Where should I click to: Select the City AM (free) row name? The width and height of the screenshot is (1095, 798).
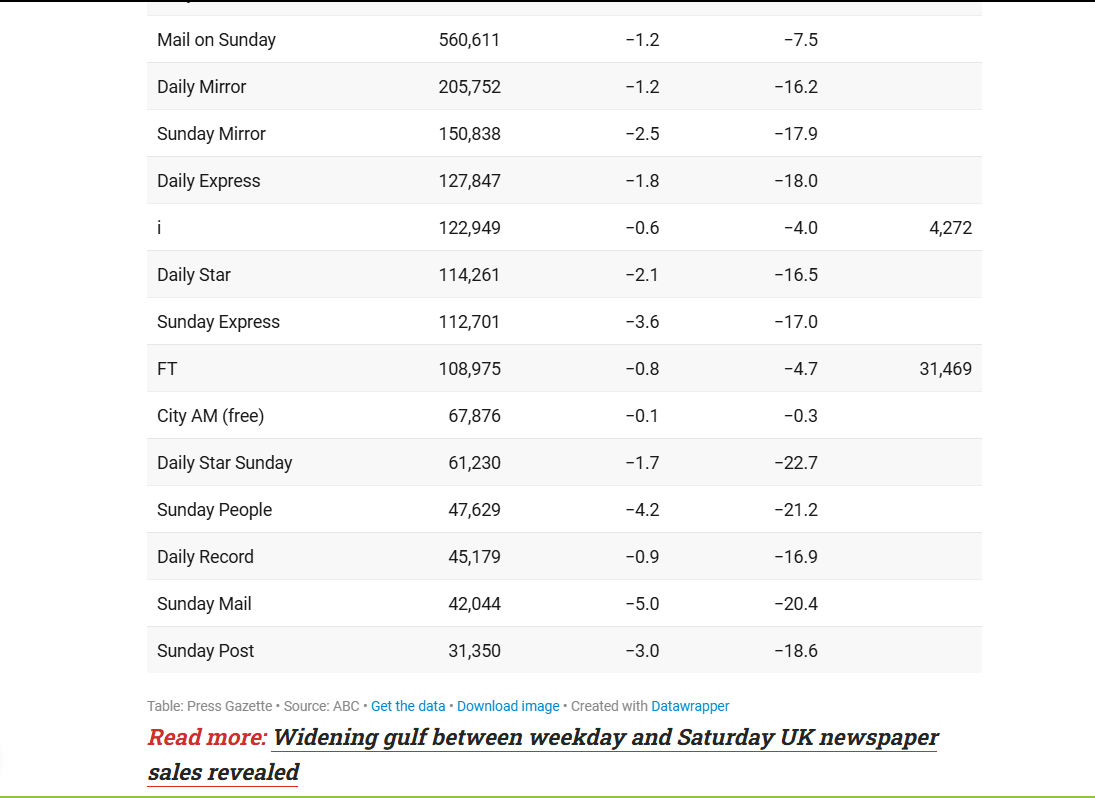pyautogui.click(x=211, y=416)
